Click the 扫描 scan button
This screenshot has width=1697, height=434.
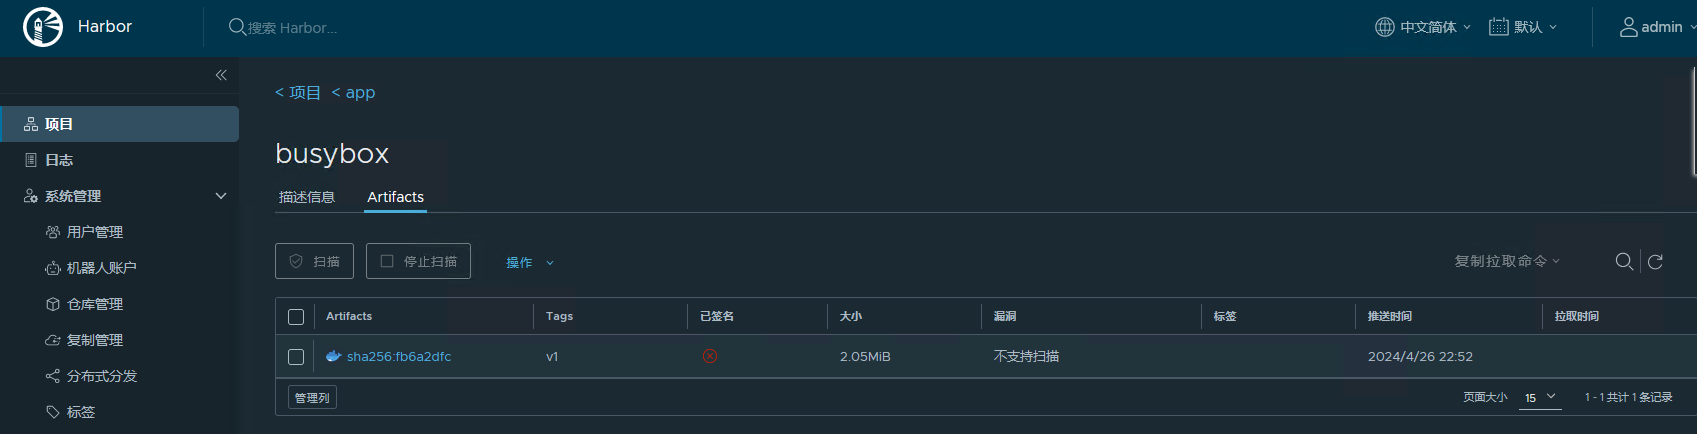(x=314, y=261)
